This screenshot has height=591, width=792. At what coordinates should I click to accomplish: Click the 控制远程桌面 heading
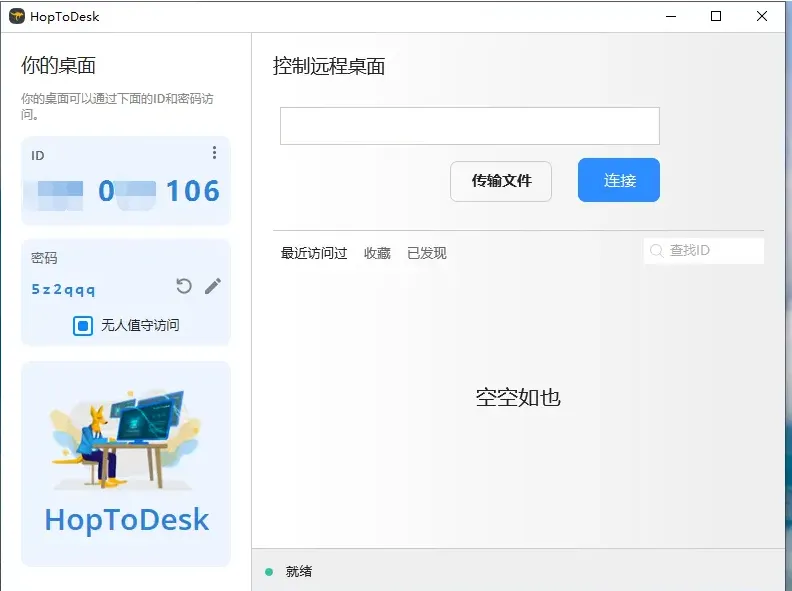[x=329, y=66]
